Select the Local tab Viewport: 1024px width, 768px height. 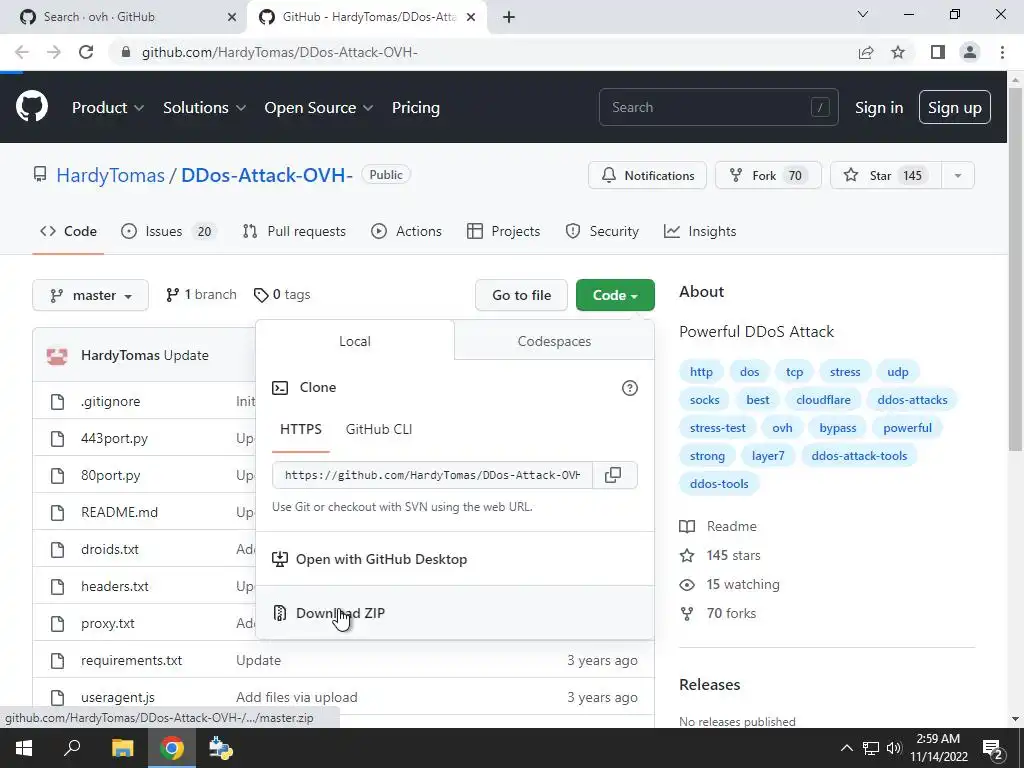point(355,341)
